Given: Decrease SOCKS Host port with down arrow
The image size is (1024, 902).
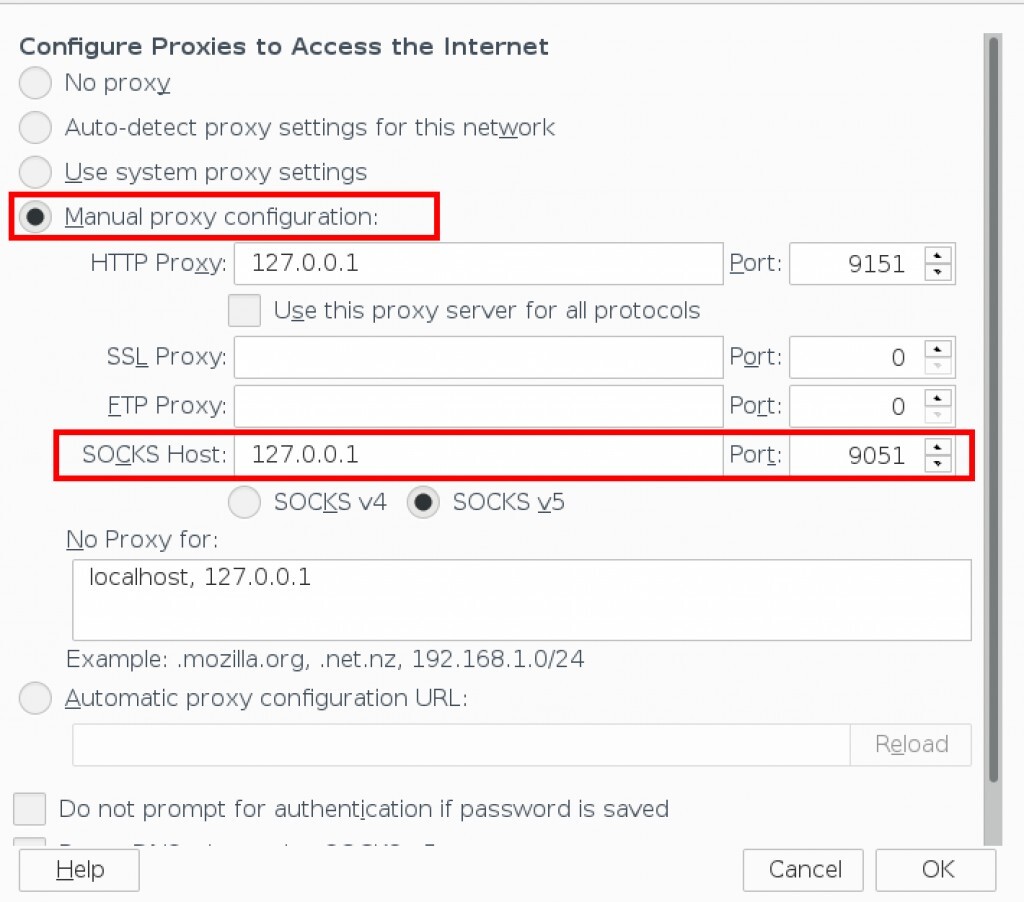Looking at the screenshot, I should point(938,464).
